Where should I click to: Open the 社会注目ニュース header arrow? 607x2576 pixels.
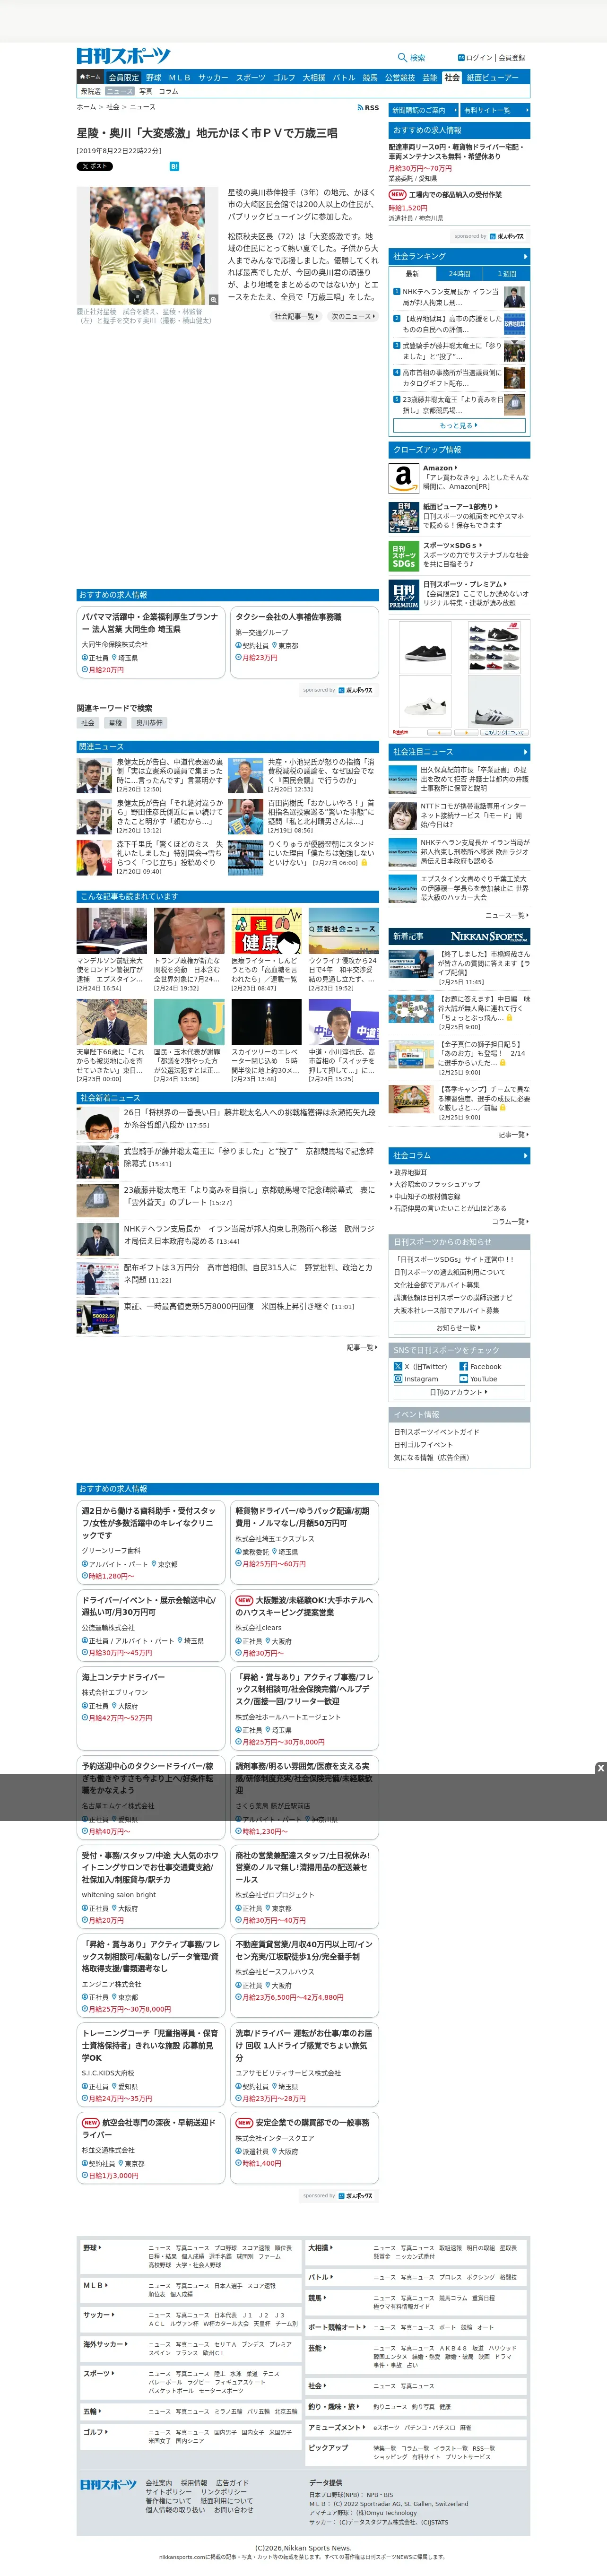click(526, 751)
